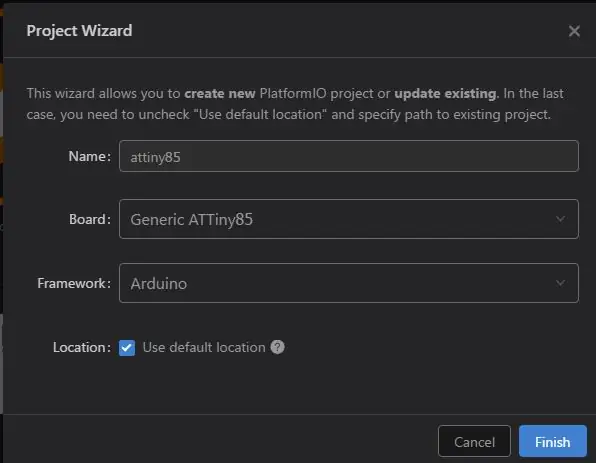Image resolution: width=596 pixels, height=463 pixels.
Task: Open the Arduino framework selector
Action: pyautogui.click(x=349, y=283)
